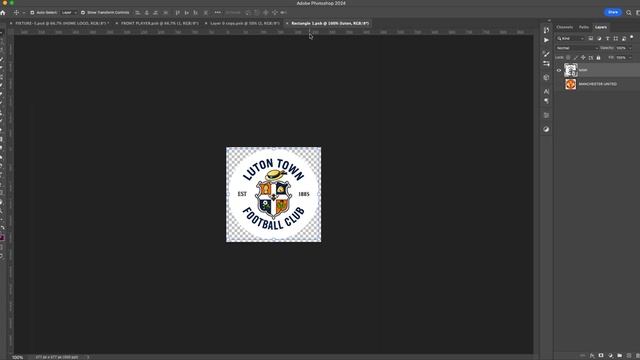Viewport: 640px width, 360px height.
Task: Lock image pixels brush icon
Action: 576,58
